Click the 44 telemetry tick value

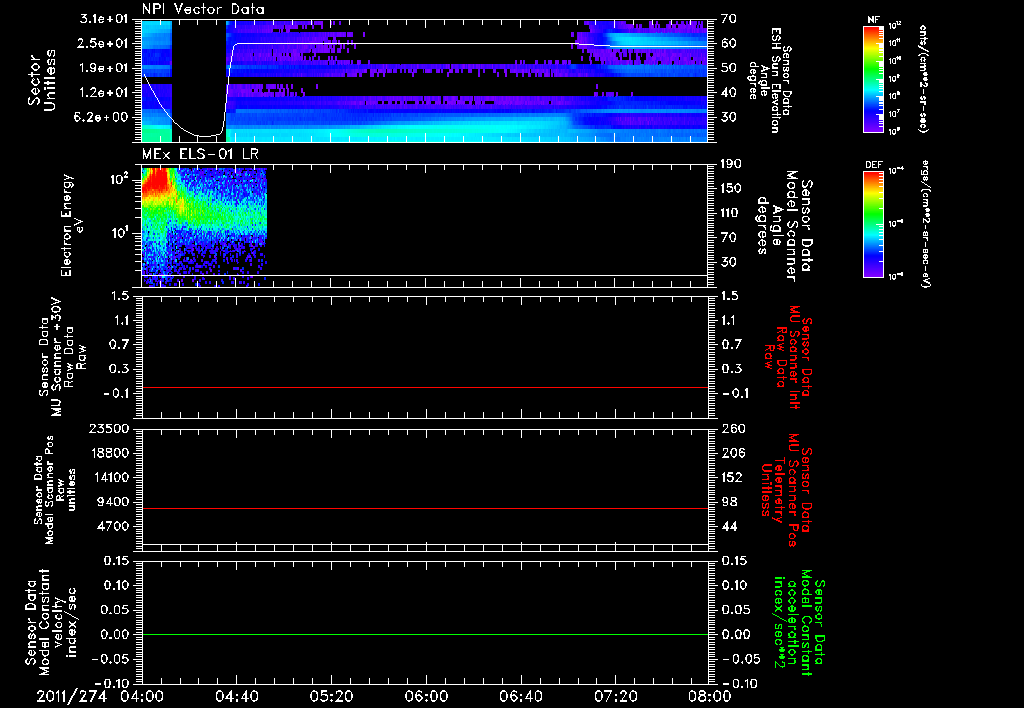[729, 526]
